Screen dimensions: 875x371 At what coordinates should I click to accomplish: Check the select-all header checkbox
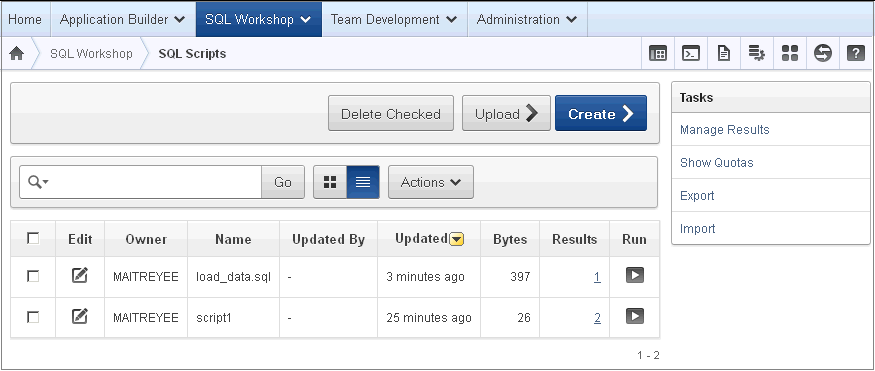click(33, 238)
